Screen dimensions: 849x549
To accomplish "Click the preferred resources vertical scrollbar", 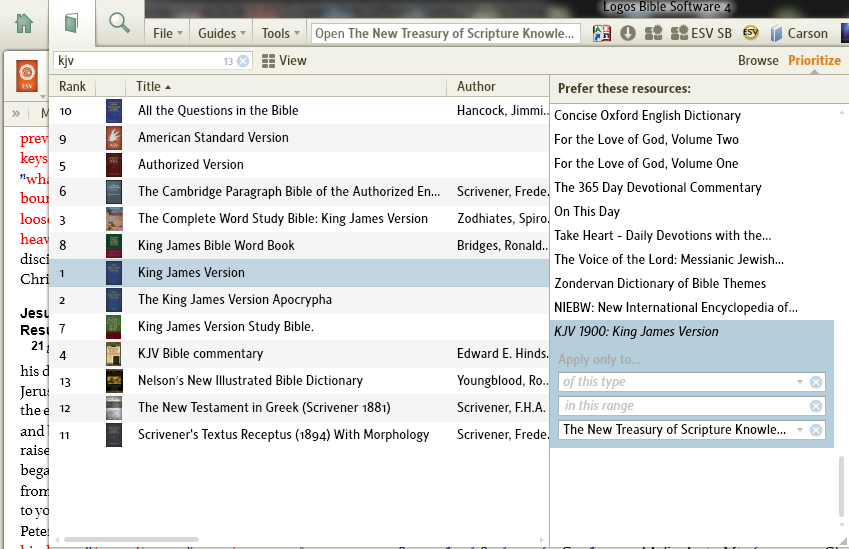I will (841, 486).
